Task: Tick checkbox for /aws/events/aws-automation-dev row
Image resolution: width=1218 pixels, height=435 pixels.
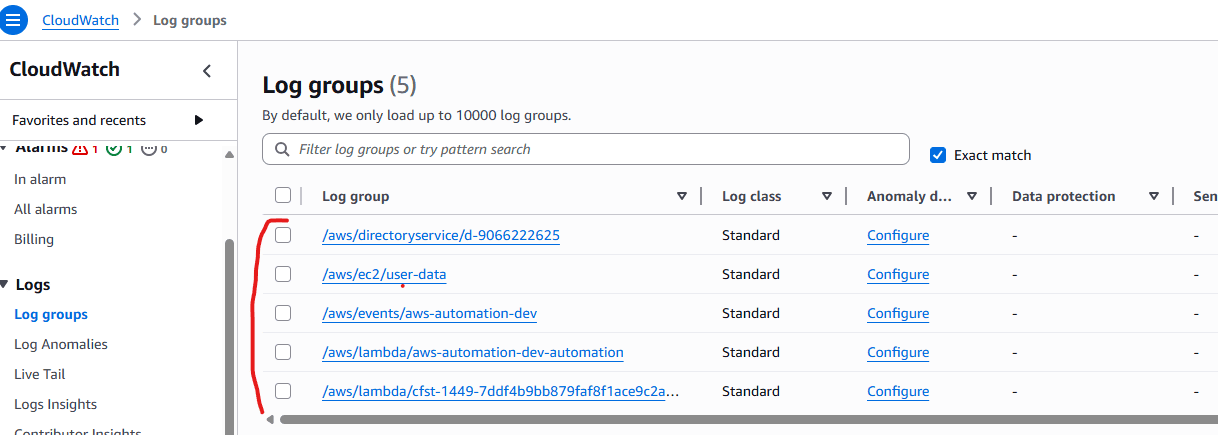Action: point(283,313)
